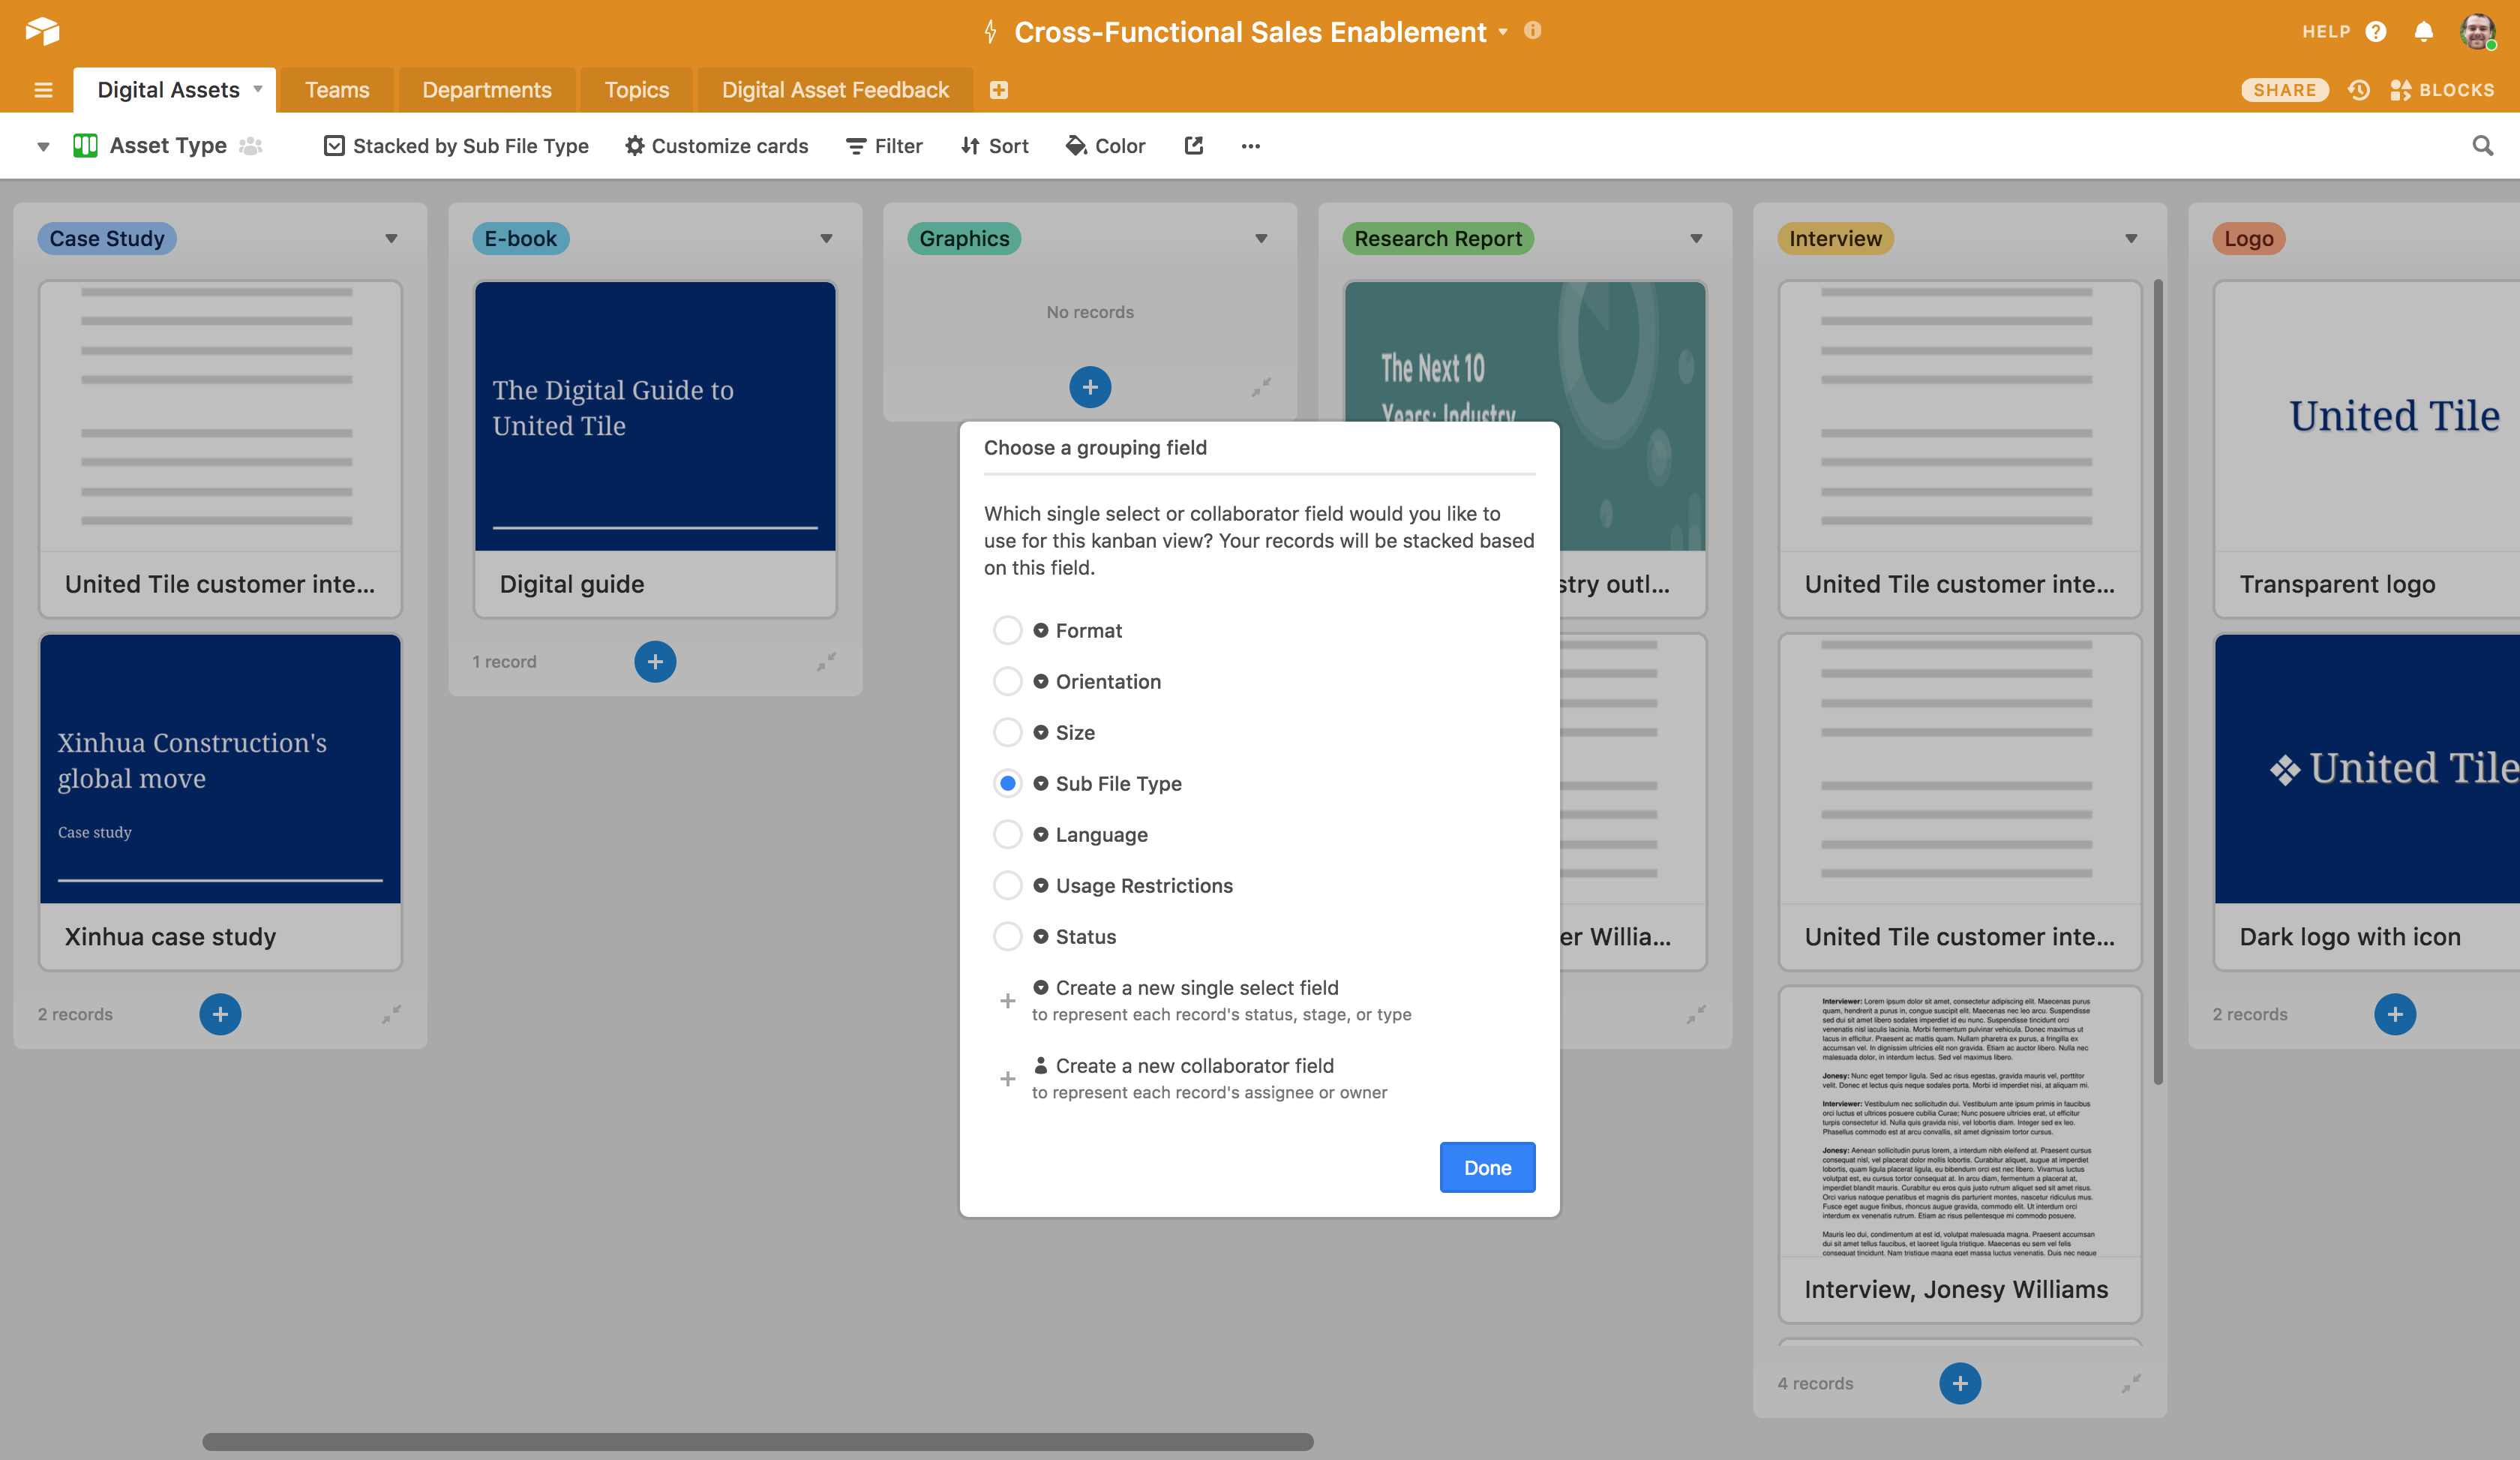
Task: Switch to the Departments tab
Action: tap(487, 90)
